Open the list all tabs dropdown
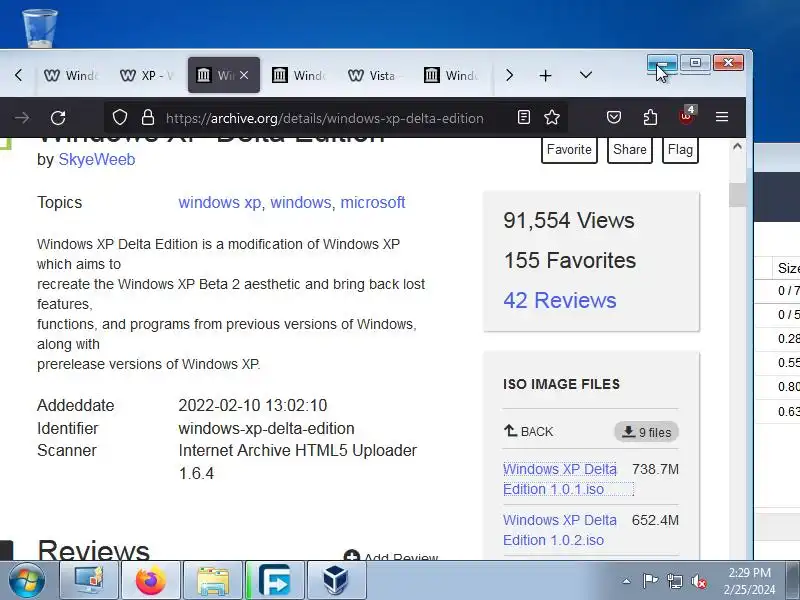The image size is (800, 600). (586, 76)
